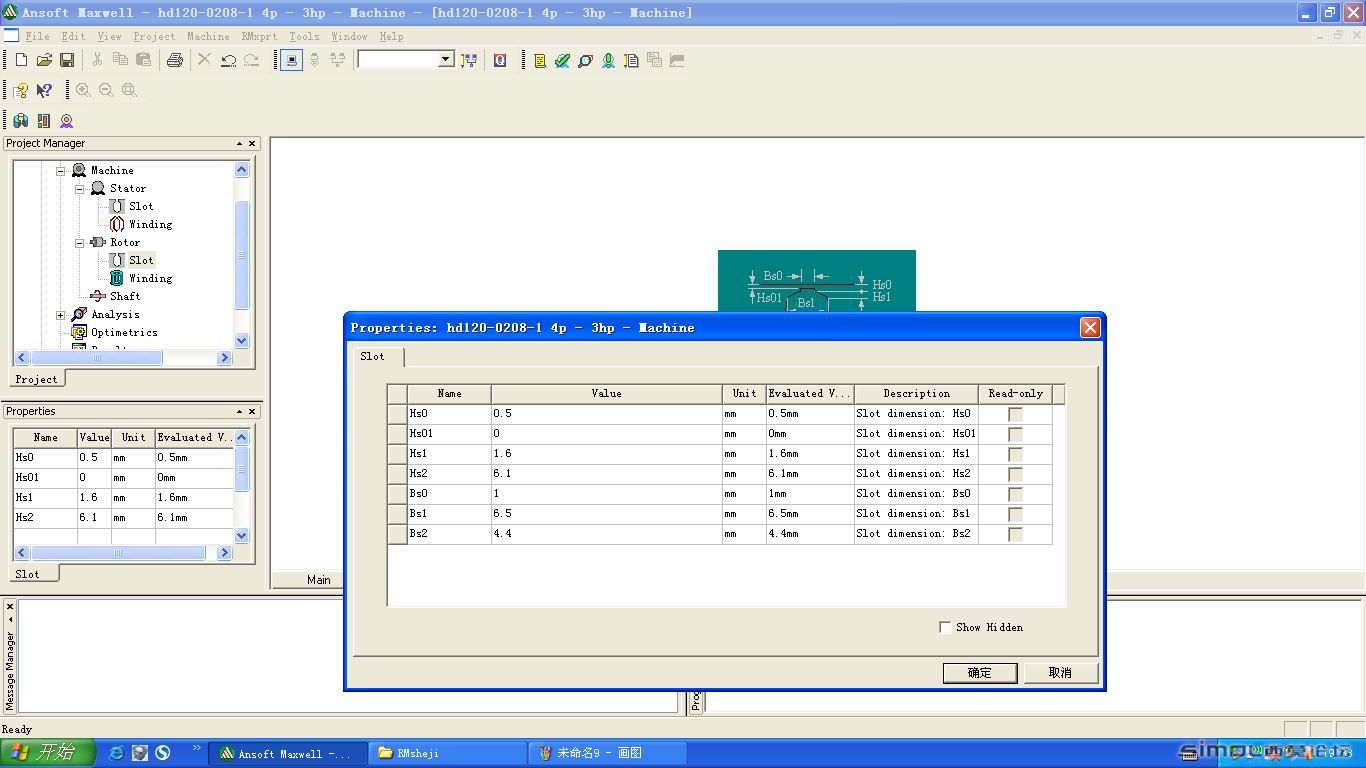The image size is (1366, 768).
Task: Collapse the Stator tree node
Action: coord(79,189)
